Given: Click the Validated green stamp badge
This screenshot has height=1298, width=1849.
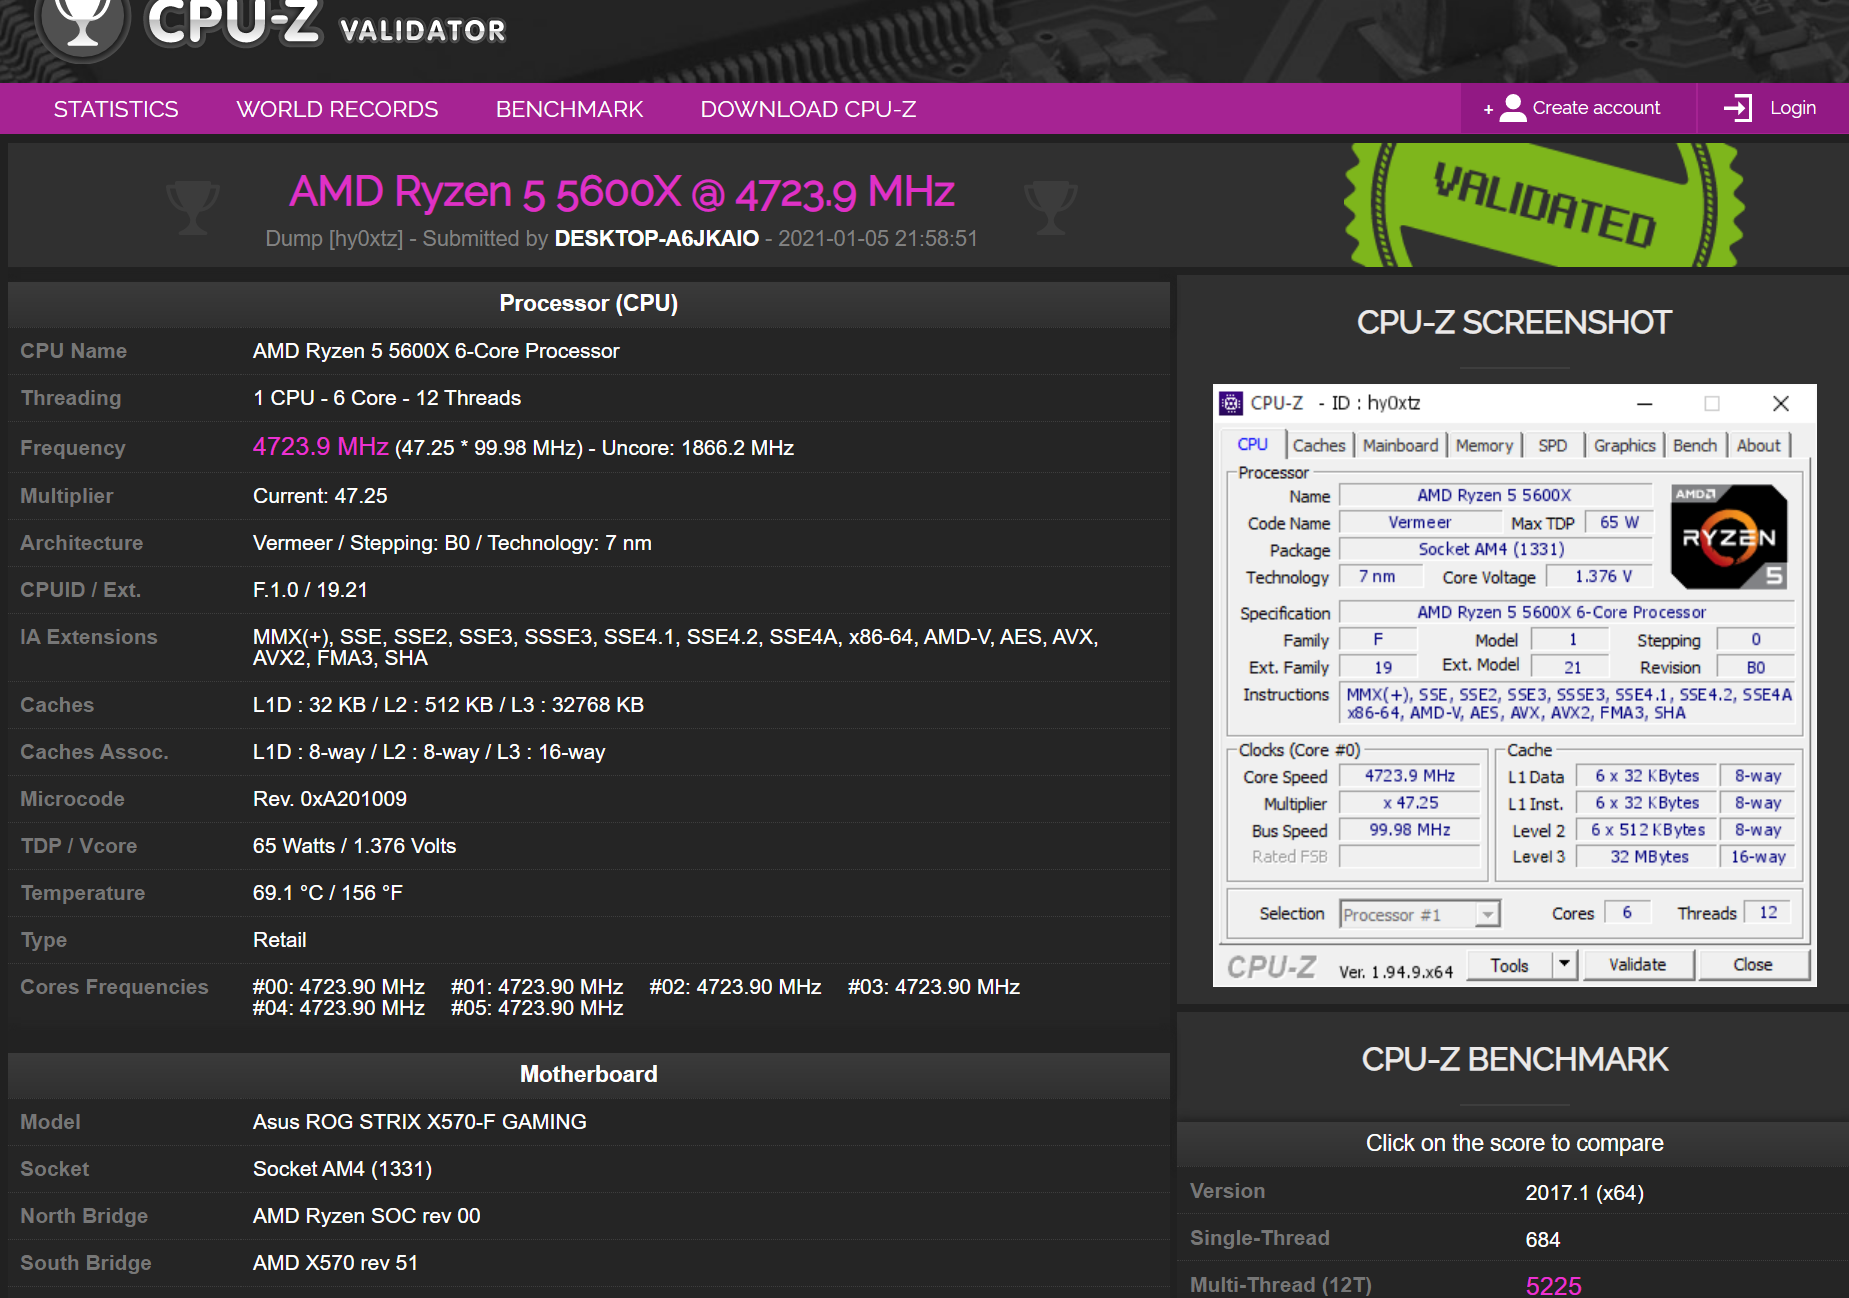Looking at the screenshot, I should coord(1545,205).
